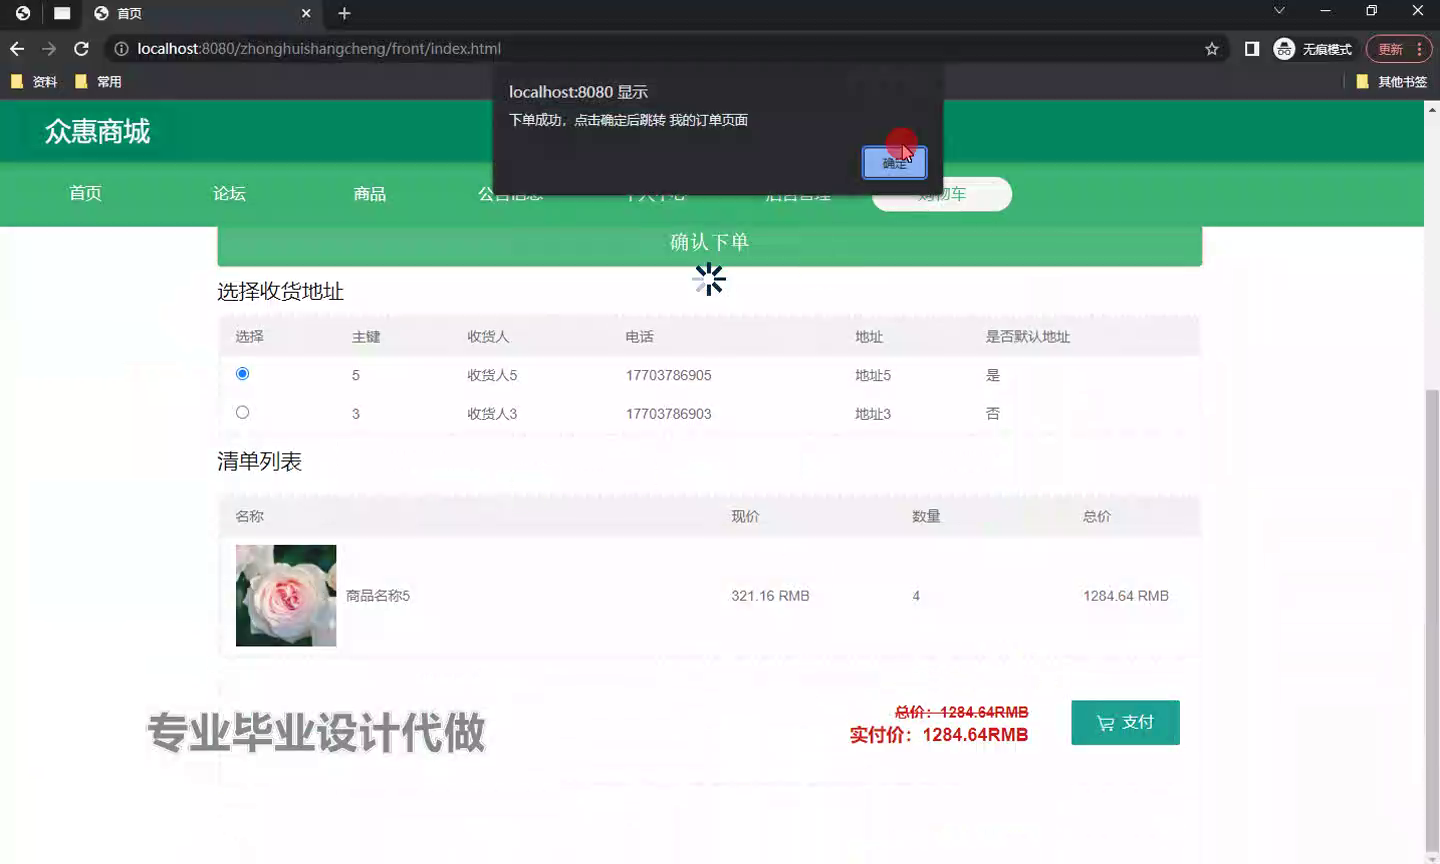Close the 首页 browser tab

pos(306,13)
